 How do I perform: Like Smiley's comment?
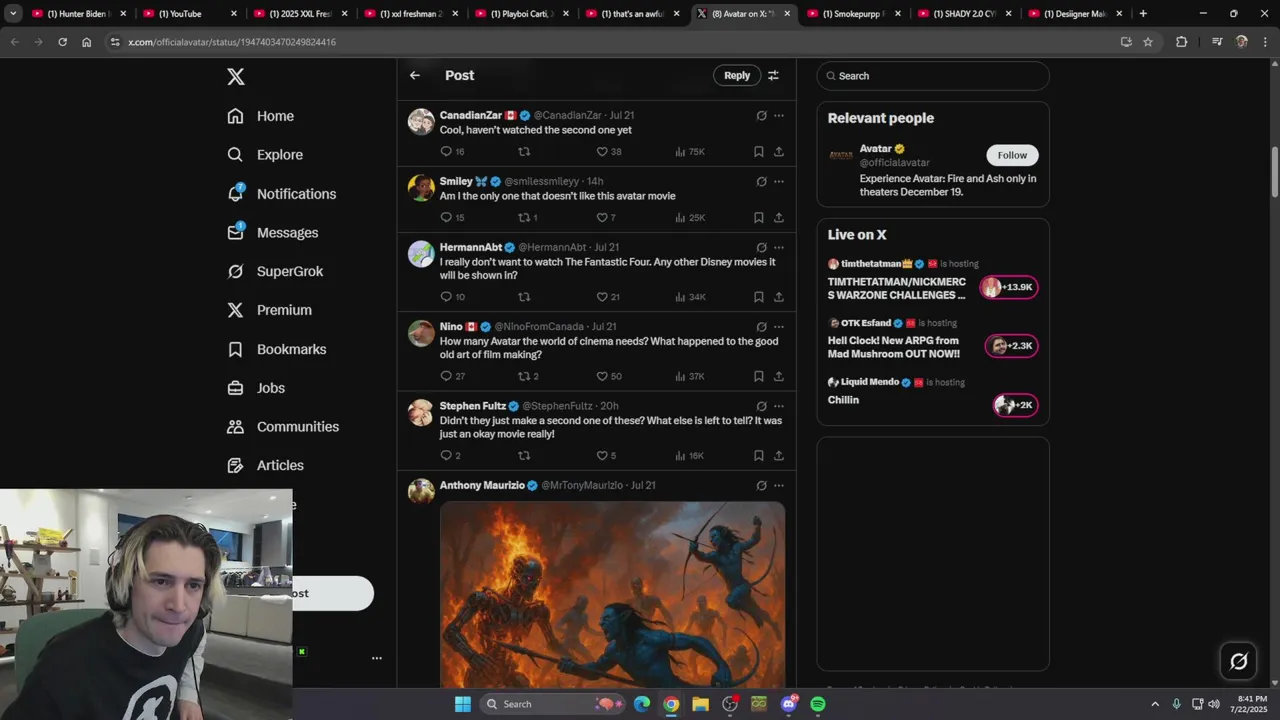pos(602,218)
